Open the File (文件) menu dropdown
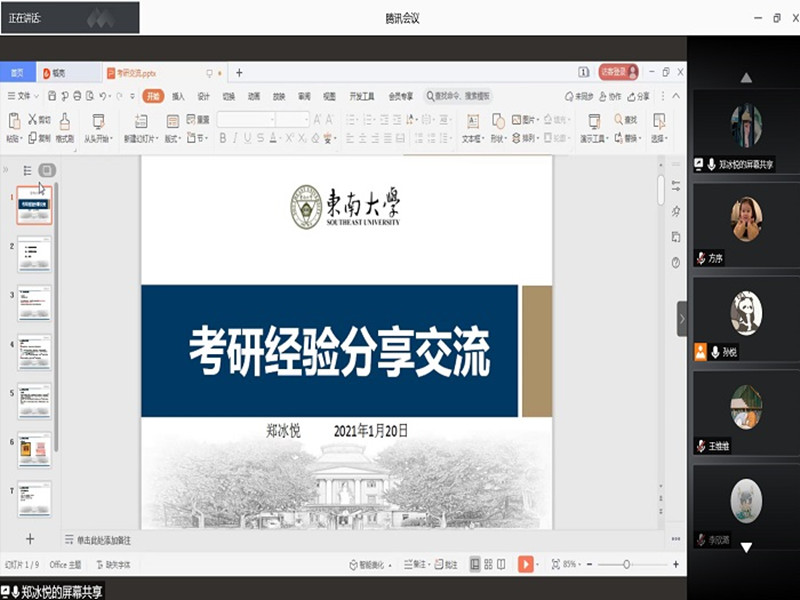The width and height of the screenshot is (800, 600). [24, 96]
